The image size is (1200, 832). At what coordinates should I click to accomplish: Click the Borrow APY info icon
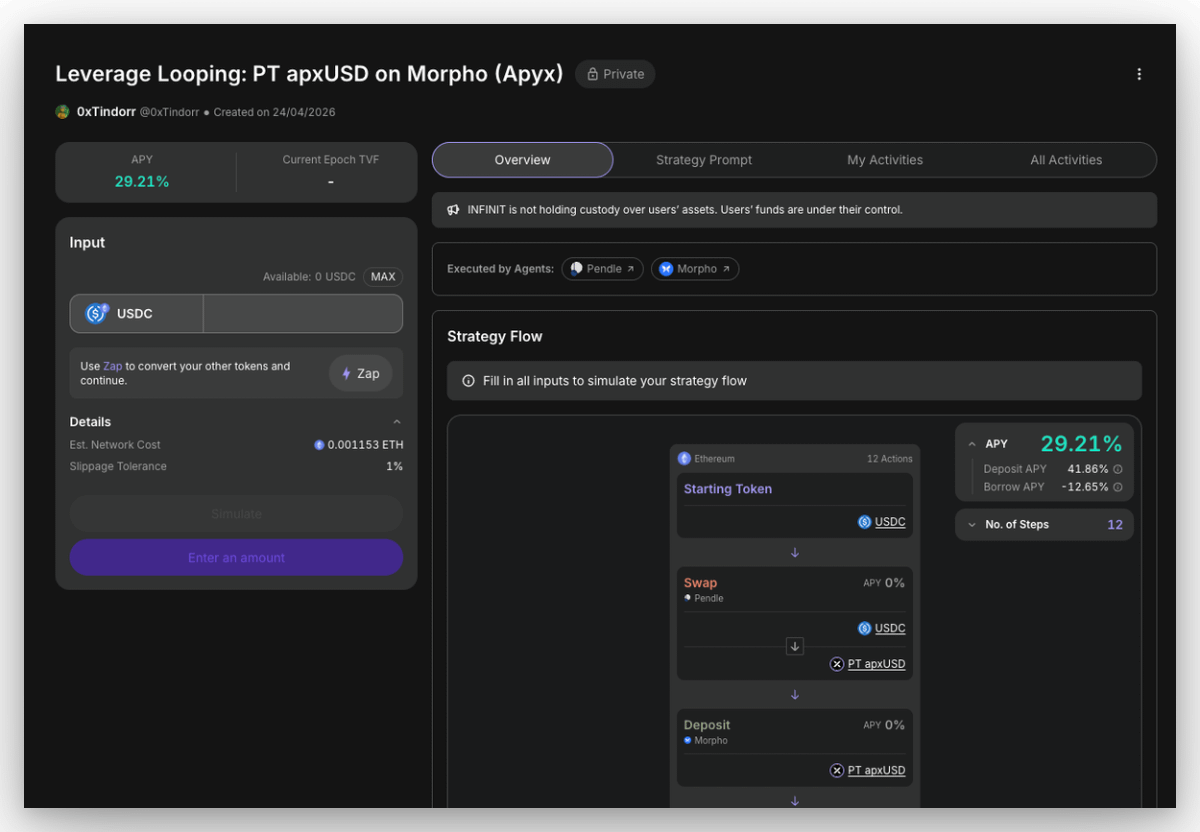click(1118, 487)
